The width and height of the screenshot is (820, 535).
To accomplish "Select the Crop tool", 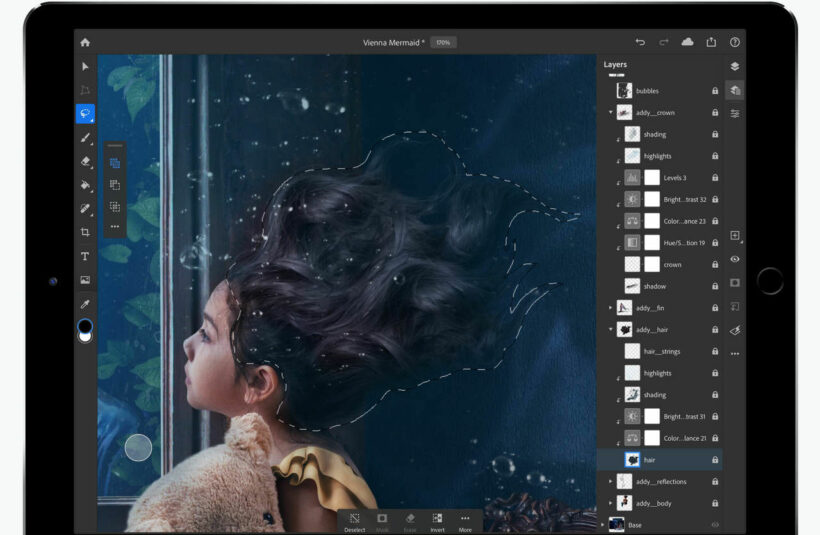I will tap(85, 232).
